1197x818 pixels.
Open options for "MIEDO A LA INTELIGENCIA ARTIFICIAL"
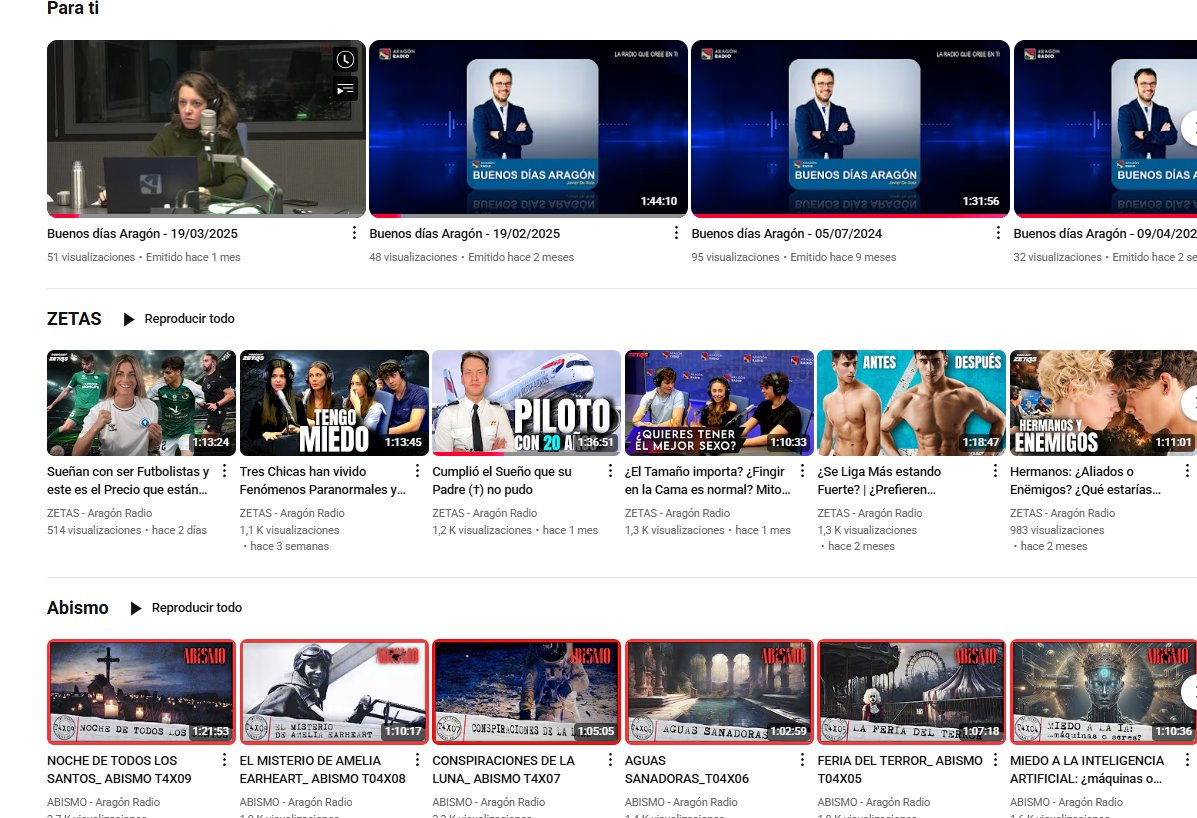pyautogui.click(x=1188, y=759)
